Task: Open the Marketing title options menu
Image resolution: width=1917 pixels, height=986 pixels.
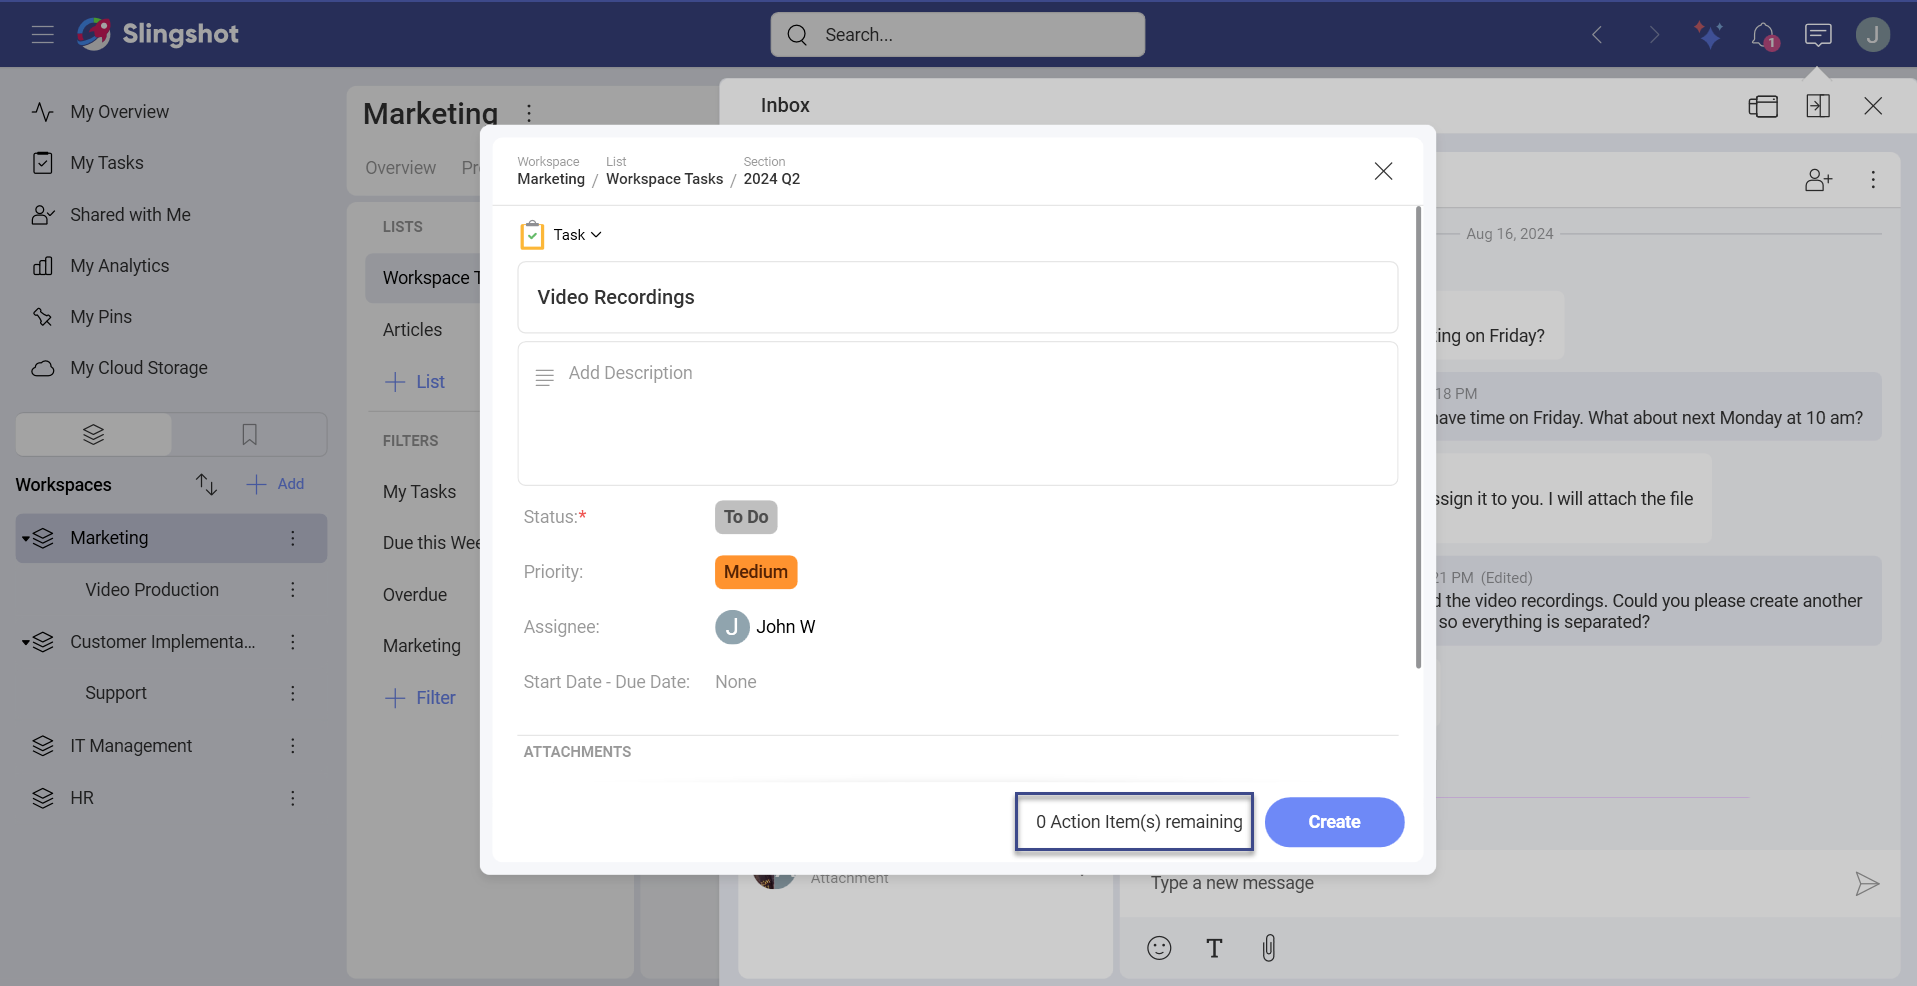Action: (529, 113)
